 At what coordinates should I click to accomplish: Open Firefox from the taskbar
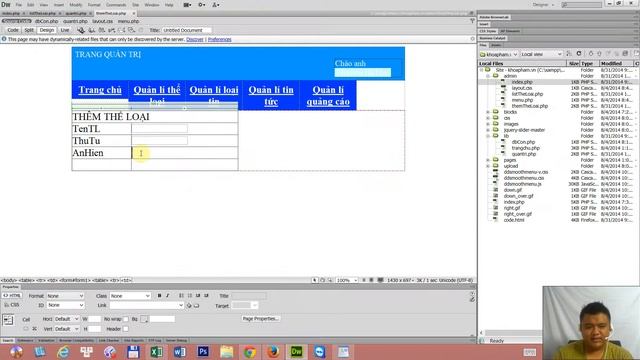273,351
